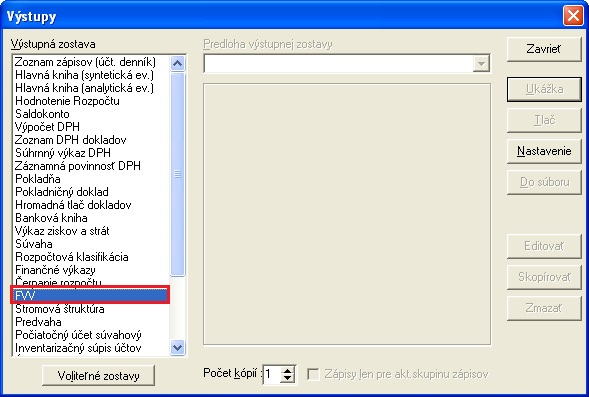
Task: Click the Zavrieť button
Action: point(544,49)
